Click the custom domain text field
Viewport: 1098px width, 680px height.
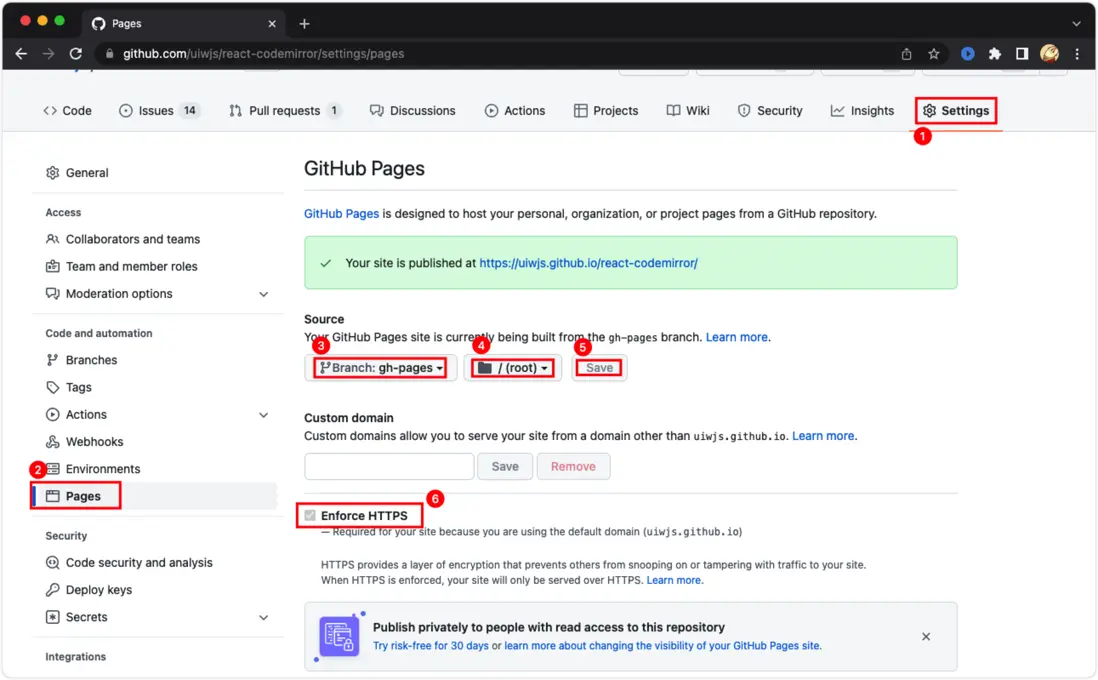click(x=389, y=467)
